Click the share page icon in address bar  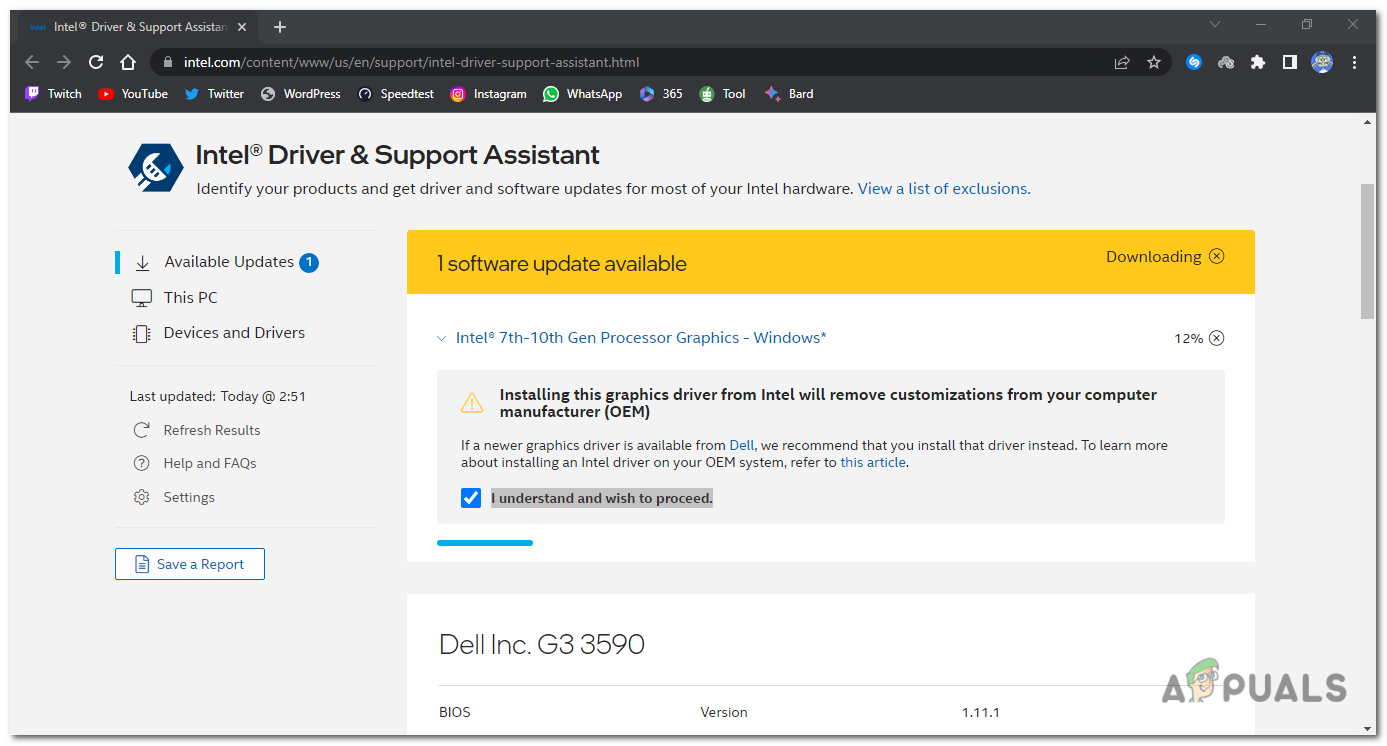(x=1122, y=62)
